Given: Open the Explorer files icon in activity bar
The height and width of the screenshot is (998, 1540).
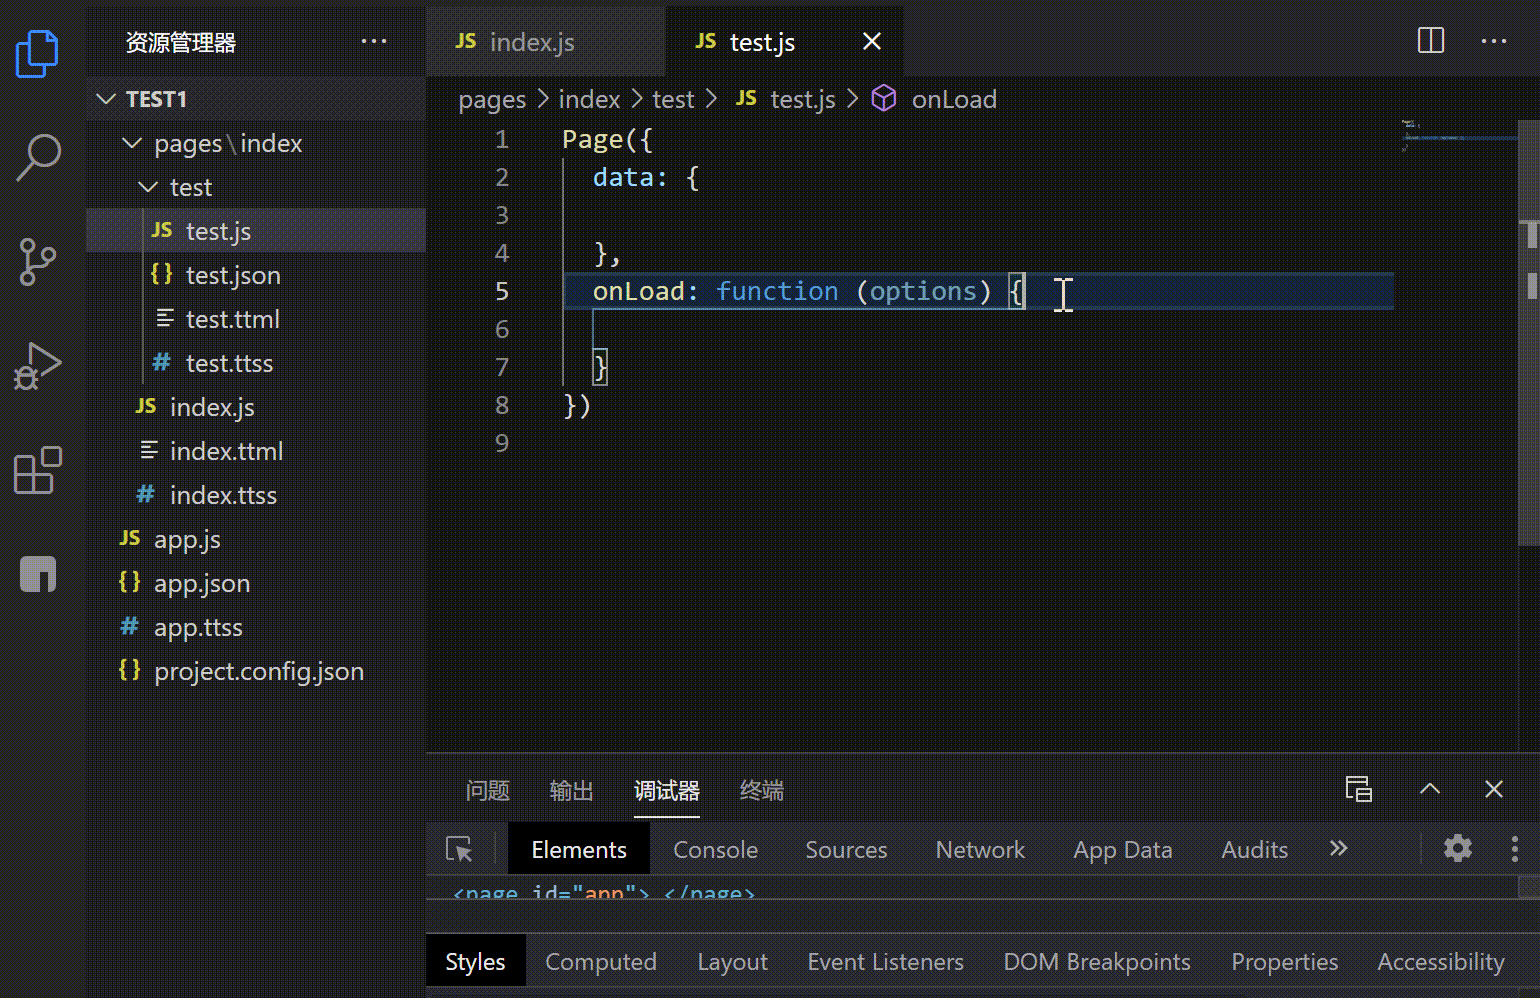Looking at the screenshot, I should tap(38, 53).
